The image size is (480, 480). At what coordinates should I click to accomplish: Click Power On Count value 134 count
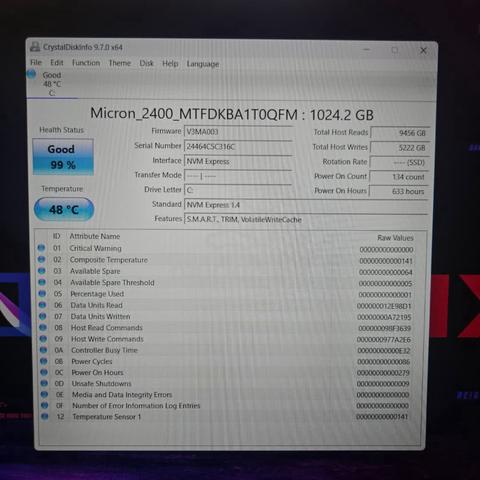click(x=399, y=177)
